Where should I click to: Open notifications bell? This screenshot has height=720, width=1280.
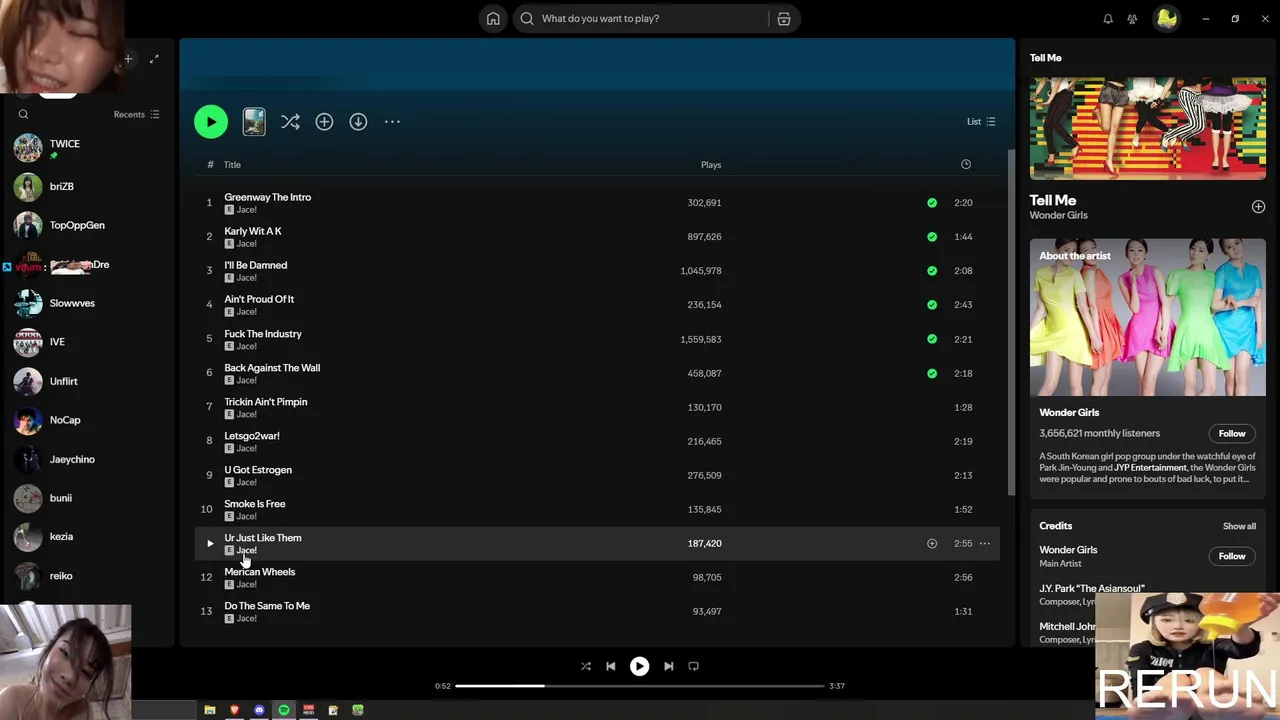(x=1108, y=18)
